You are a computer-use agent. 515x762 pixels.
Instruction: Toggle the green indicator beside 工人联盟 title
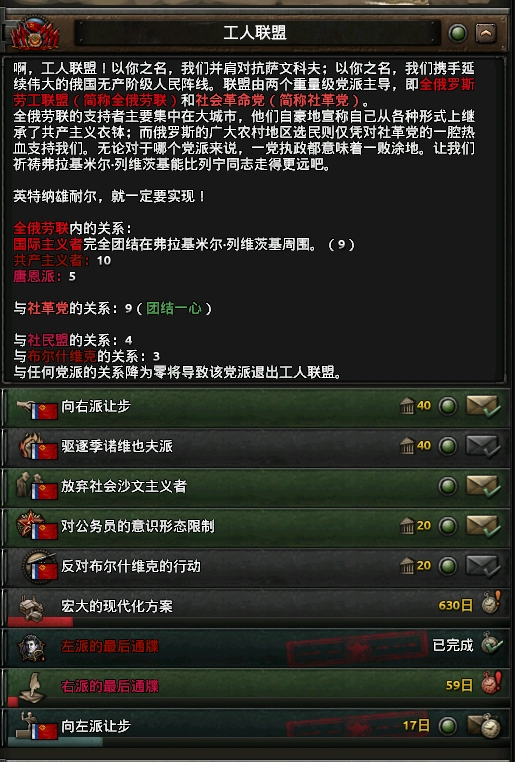[457, 34]
